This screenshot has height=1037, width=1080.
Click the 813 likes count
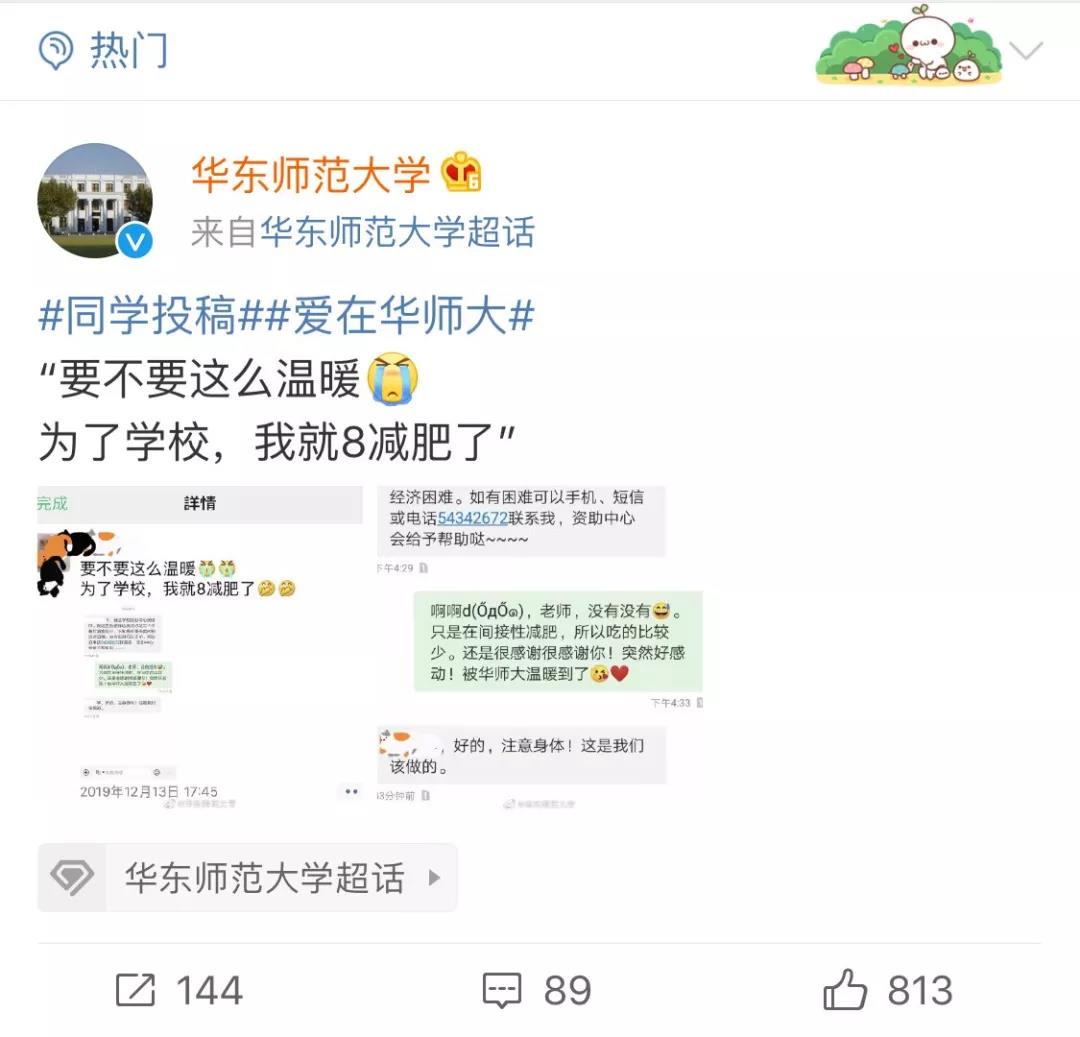tap(920, 990)
